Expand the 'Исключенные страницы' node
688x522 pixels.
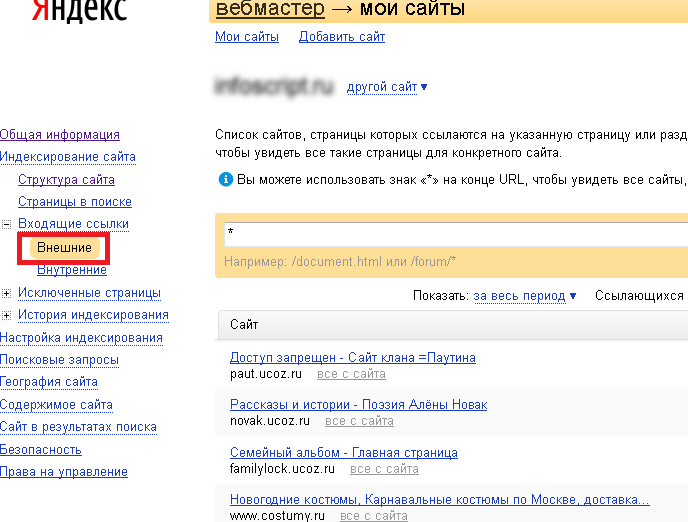coord(6,293)
